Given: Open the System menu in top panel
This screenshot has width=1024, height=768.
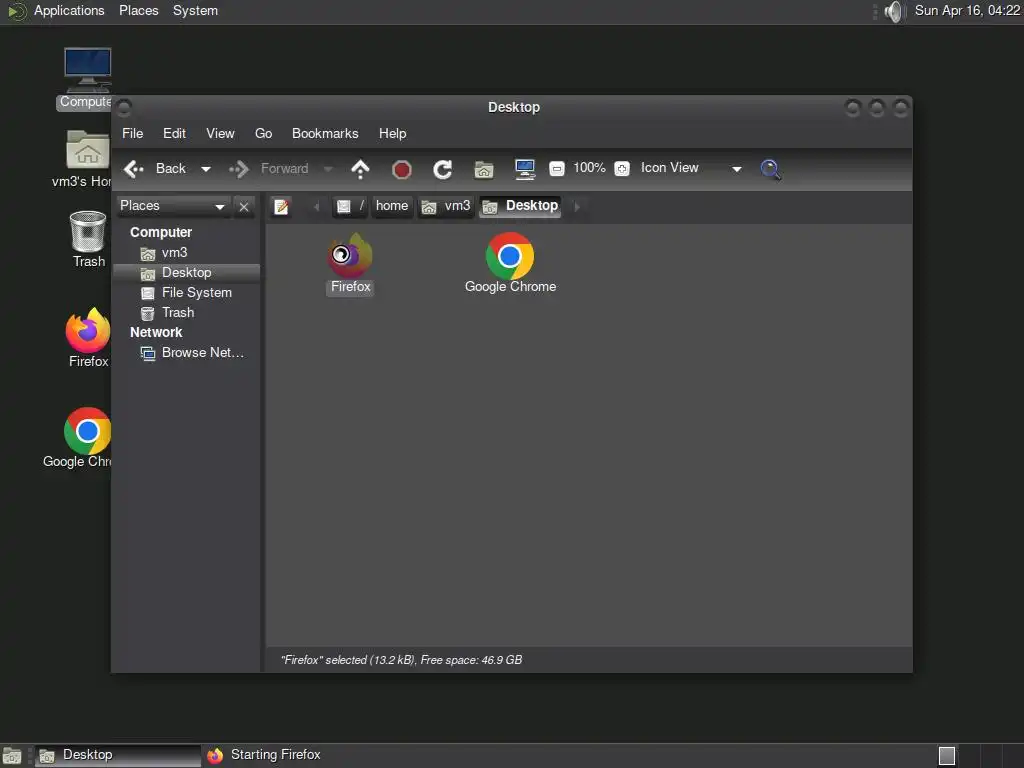Looking at the screenshot, I should 195,10.
